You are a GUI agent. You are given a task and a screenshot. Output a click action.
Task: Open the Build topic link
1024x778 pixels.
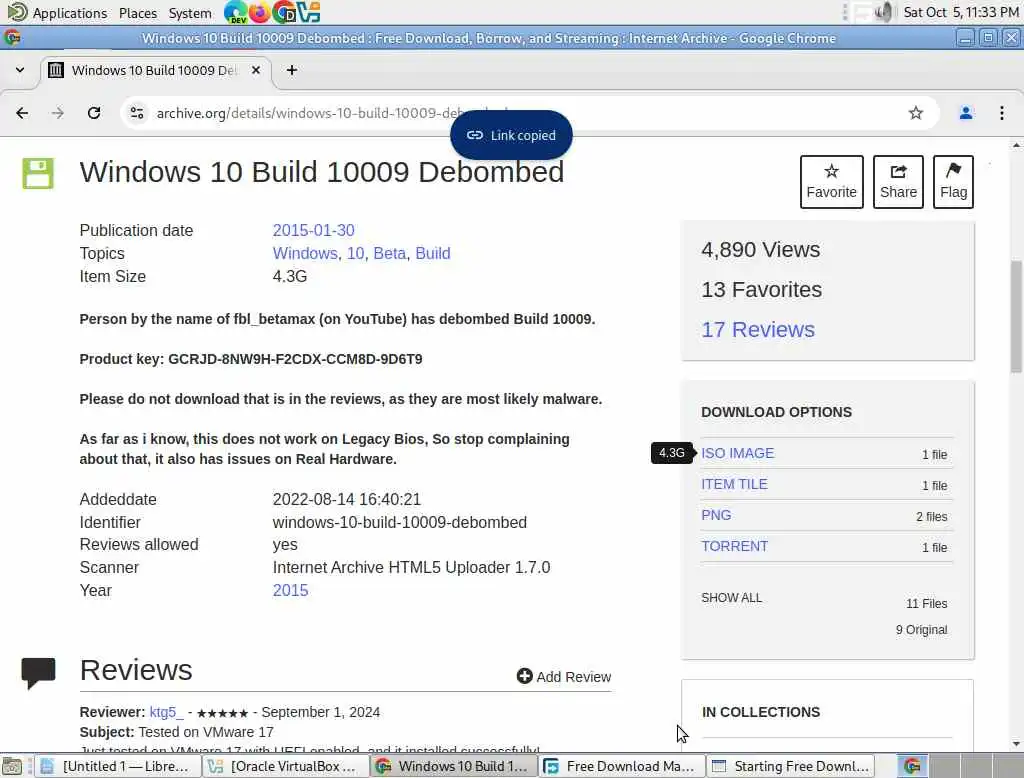pyautogui.click(x=433, y=253)
